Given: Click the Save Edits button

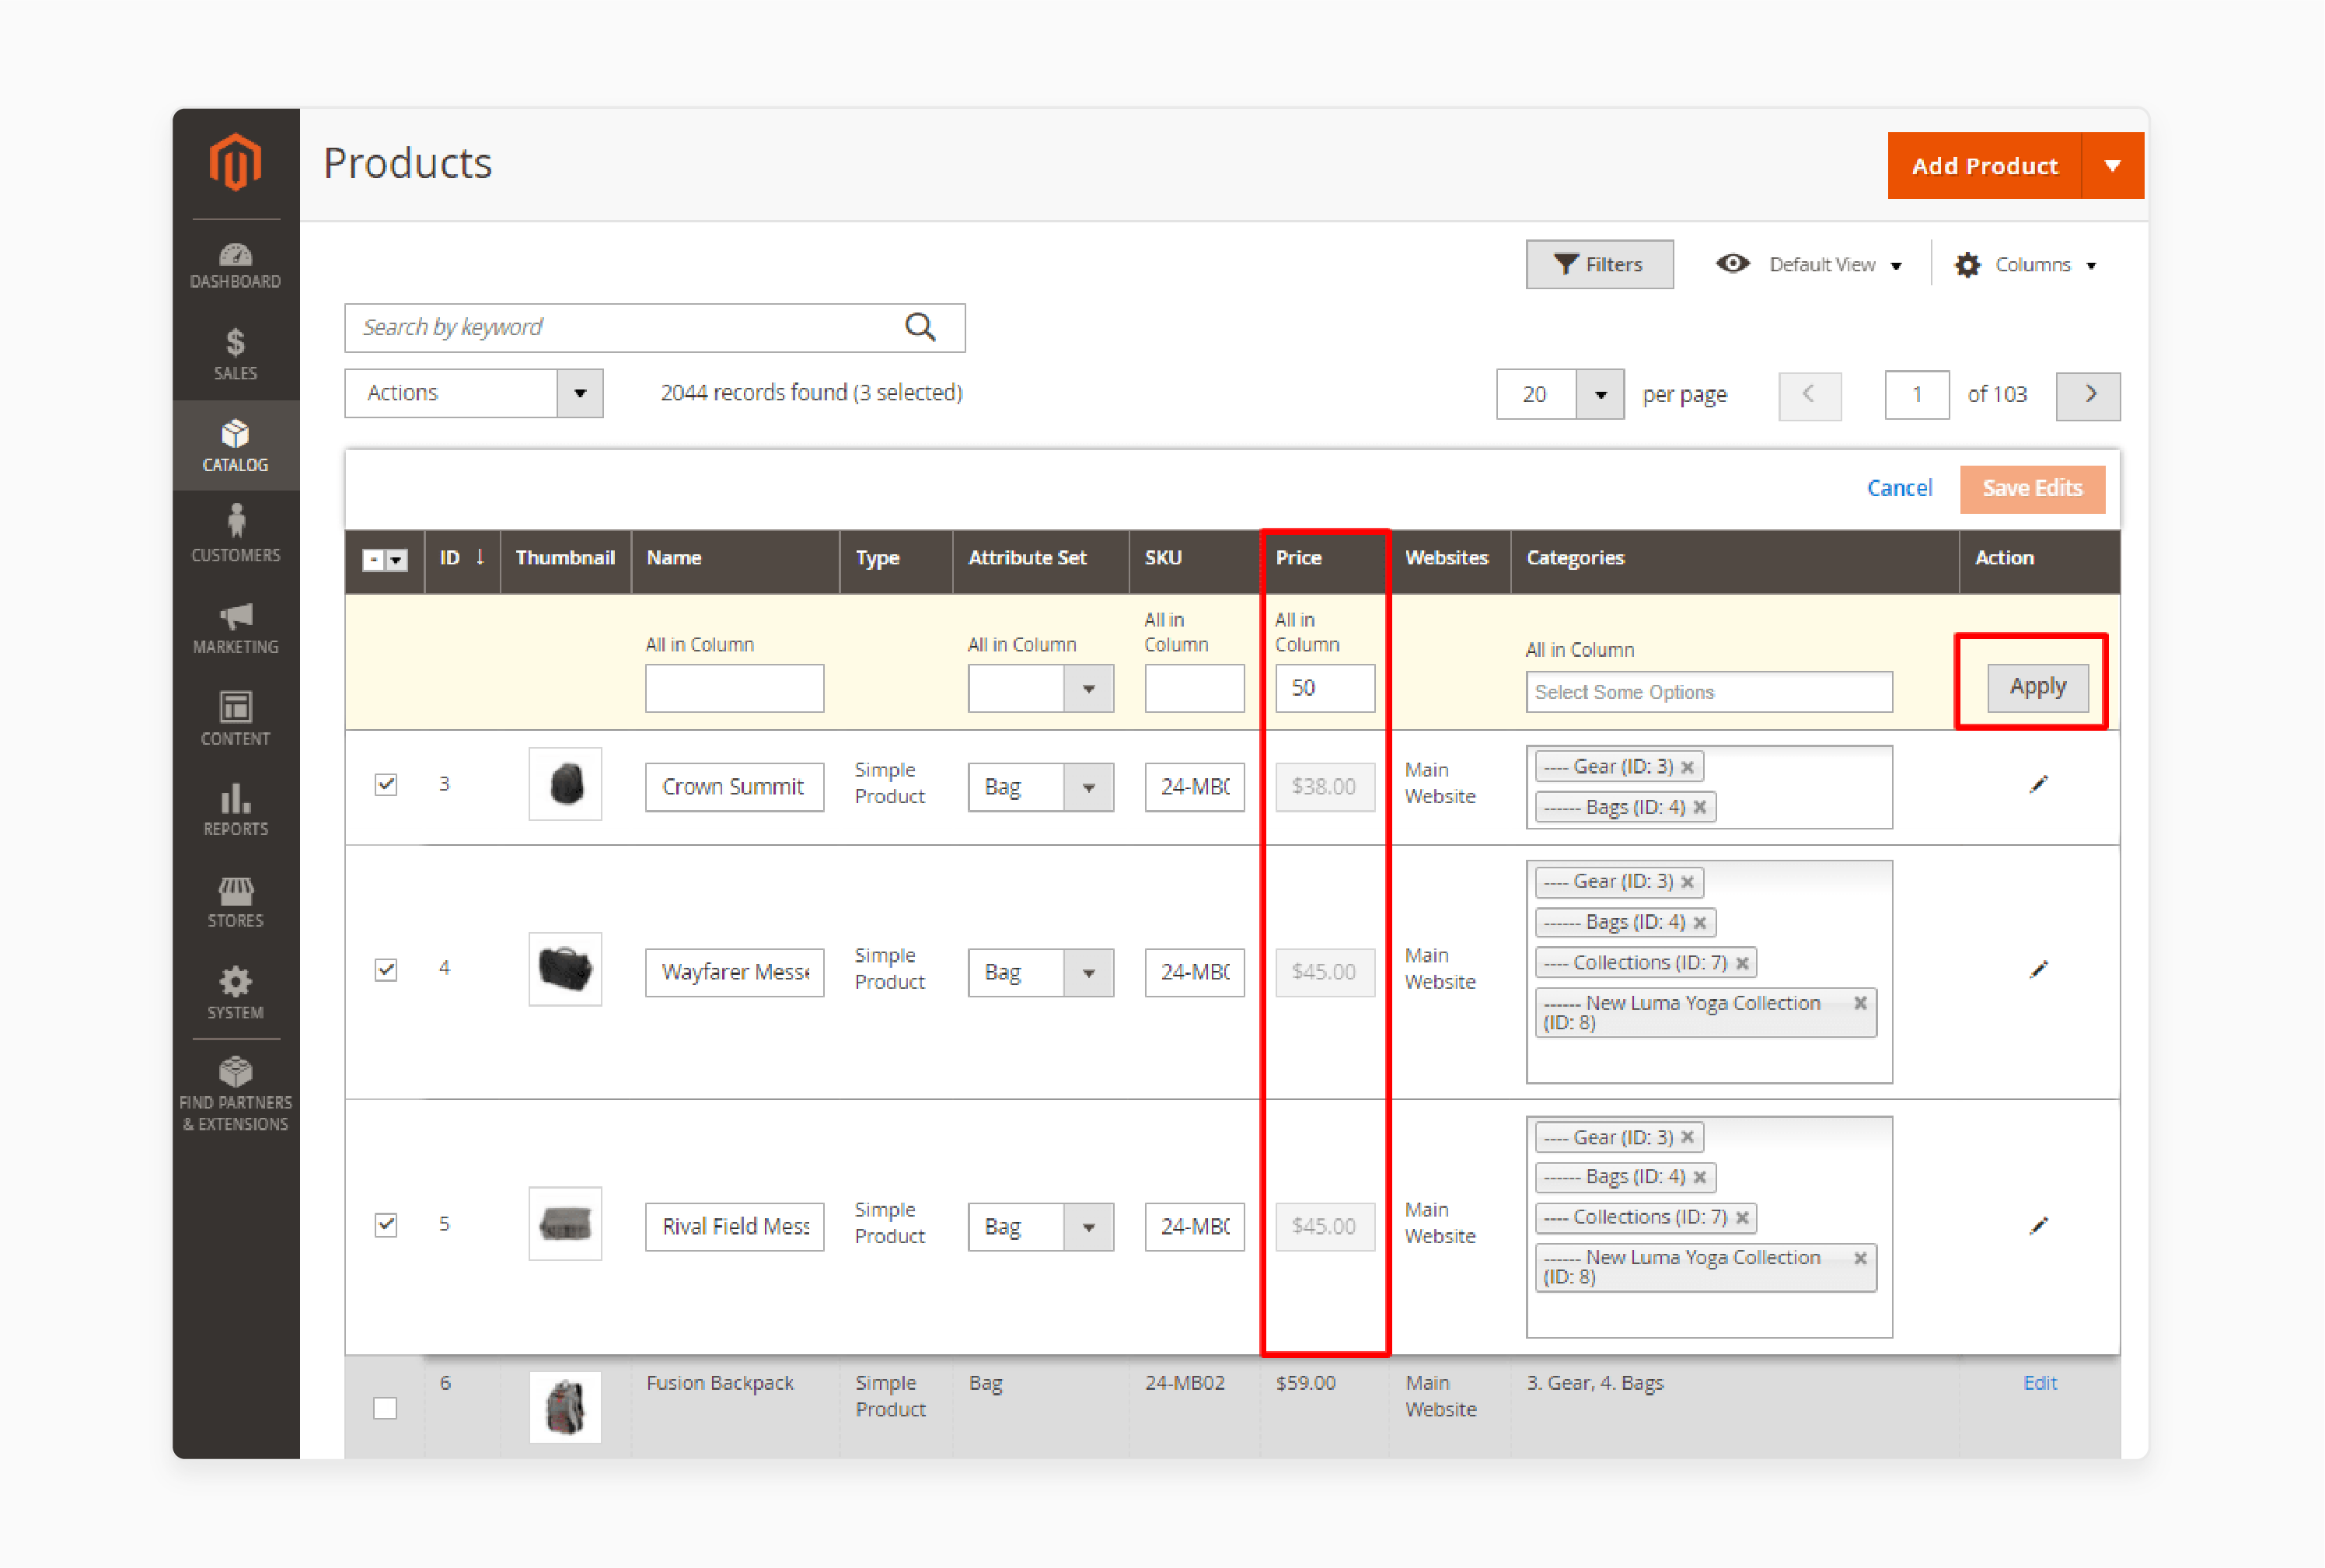Looking at the screenshot, I should pyautogui.click(x=2032, y=489).
